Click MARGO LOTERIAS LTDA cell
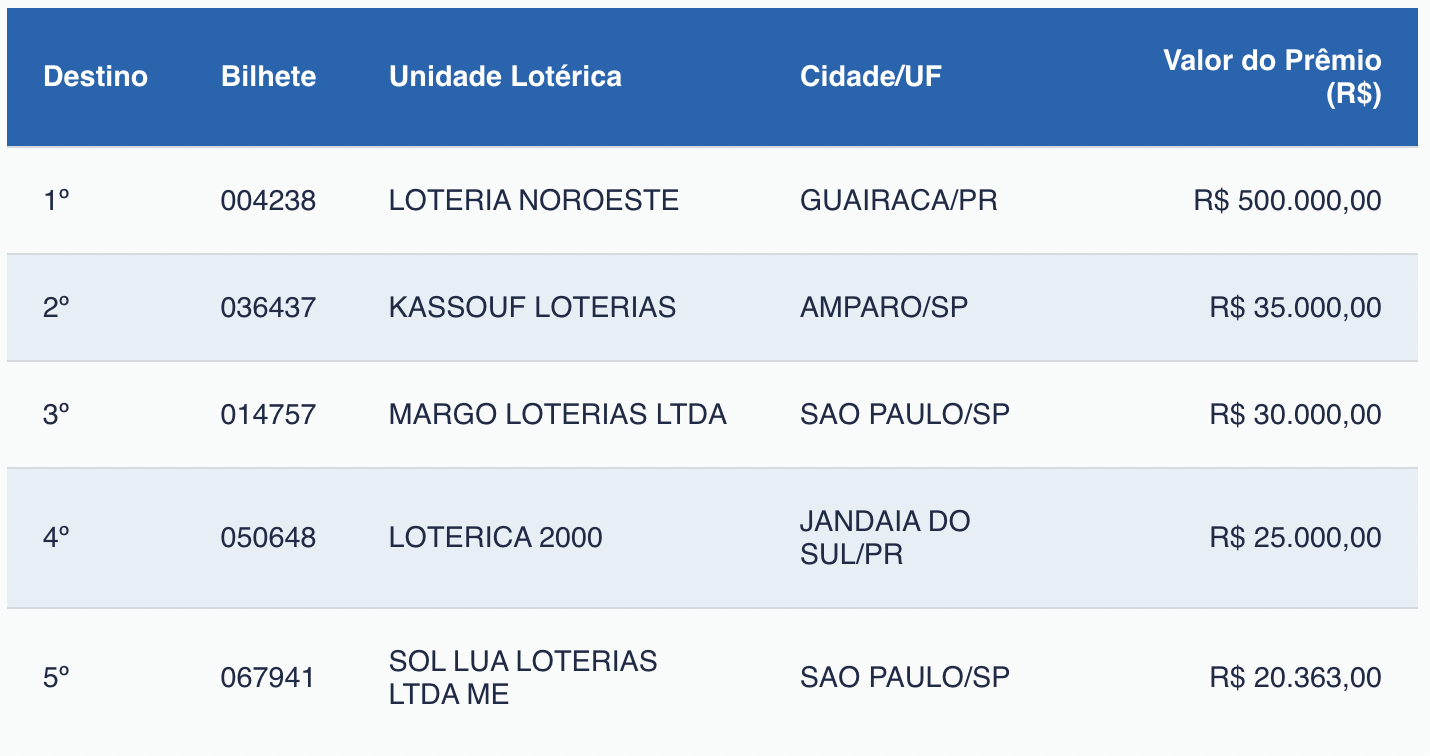1430x756 pixels. click(557, 414)
